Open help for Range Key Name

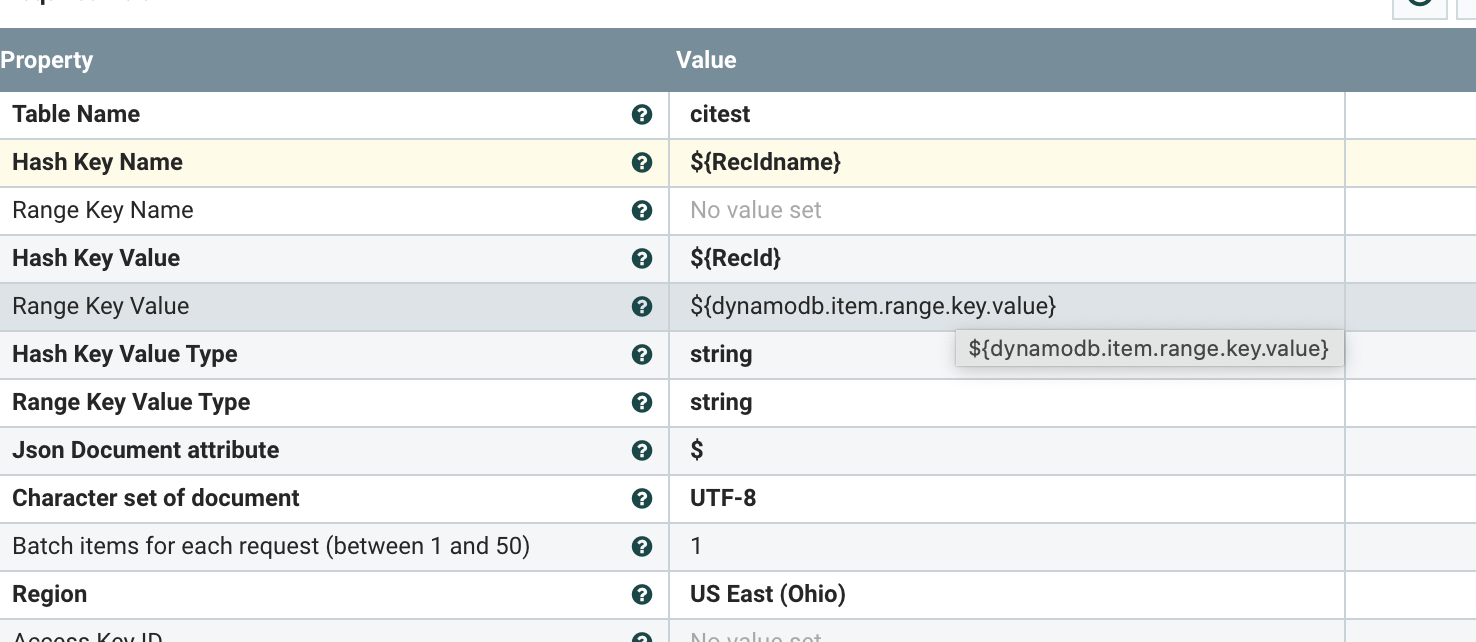coord(643,210)
